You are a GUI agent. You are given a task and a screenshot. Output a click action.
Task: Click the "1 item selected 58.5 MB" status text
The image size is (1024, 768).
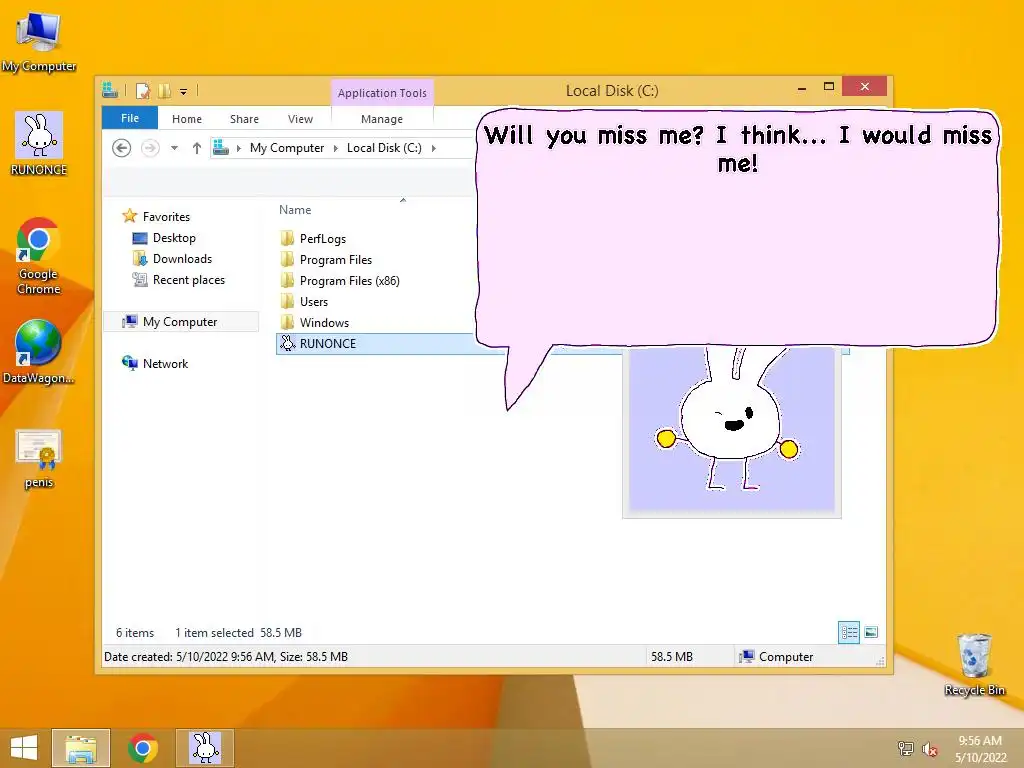point(238,632)
